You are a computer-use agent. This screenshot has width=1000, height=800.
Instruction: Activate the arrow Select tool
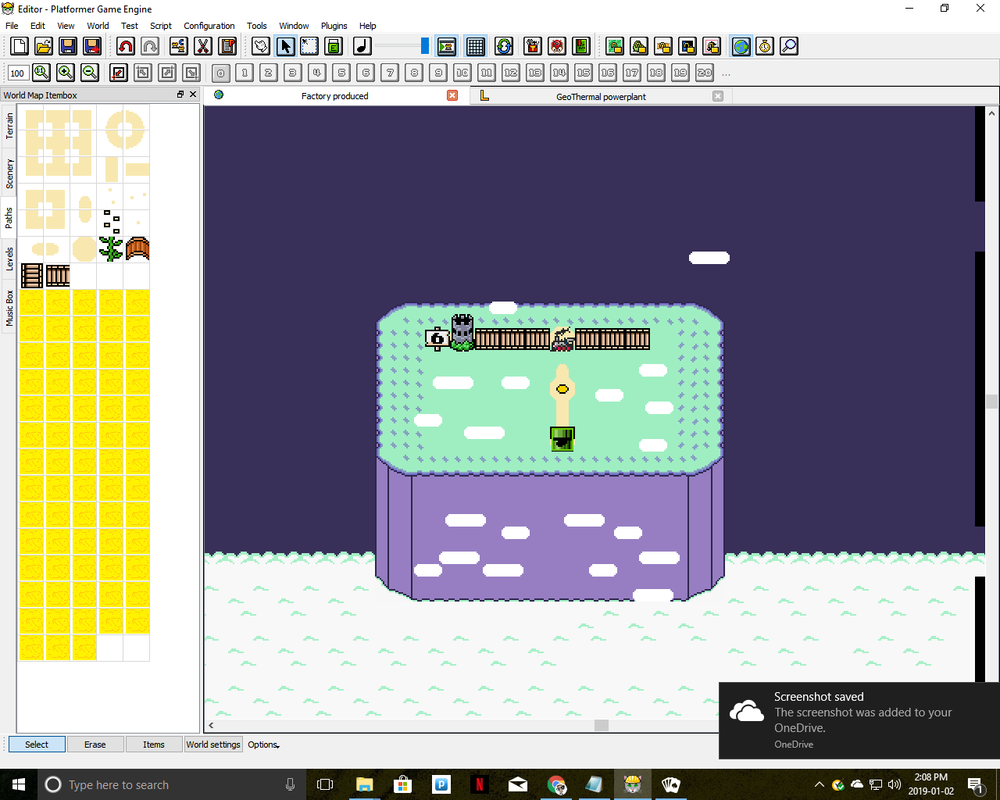tap(285, 46)
